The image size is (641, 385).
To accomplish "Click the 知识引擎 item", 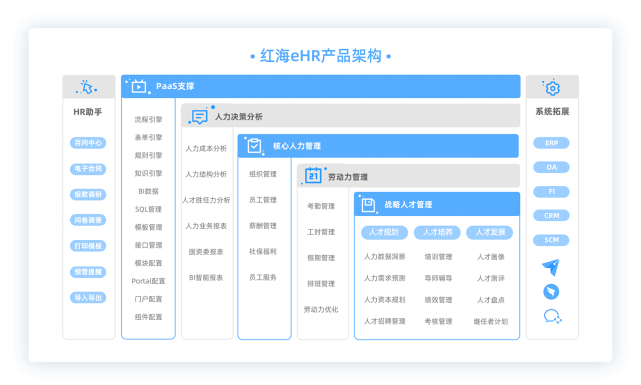I will tap(148, 173).
